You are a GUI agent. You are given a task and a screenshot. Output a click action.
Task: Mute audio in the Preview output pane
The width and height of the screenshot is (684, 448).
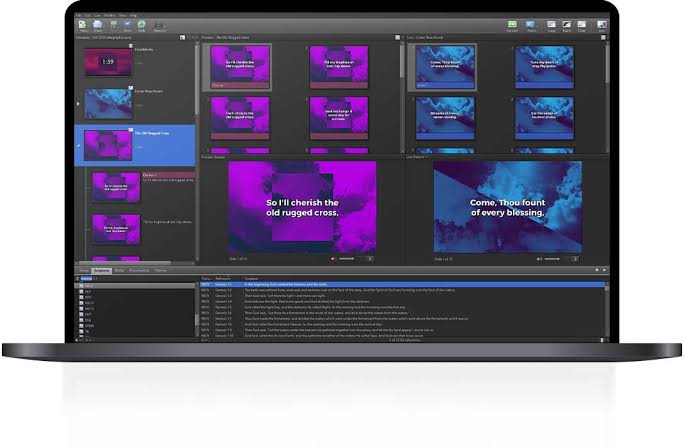333,259
